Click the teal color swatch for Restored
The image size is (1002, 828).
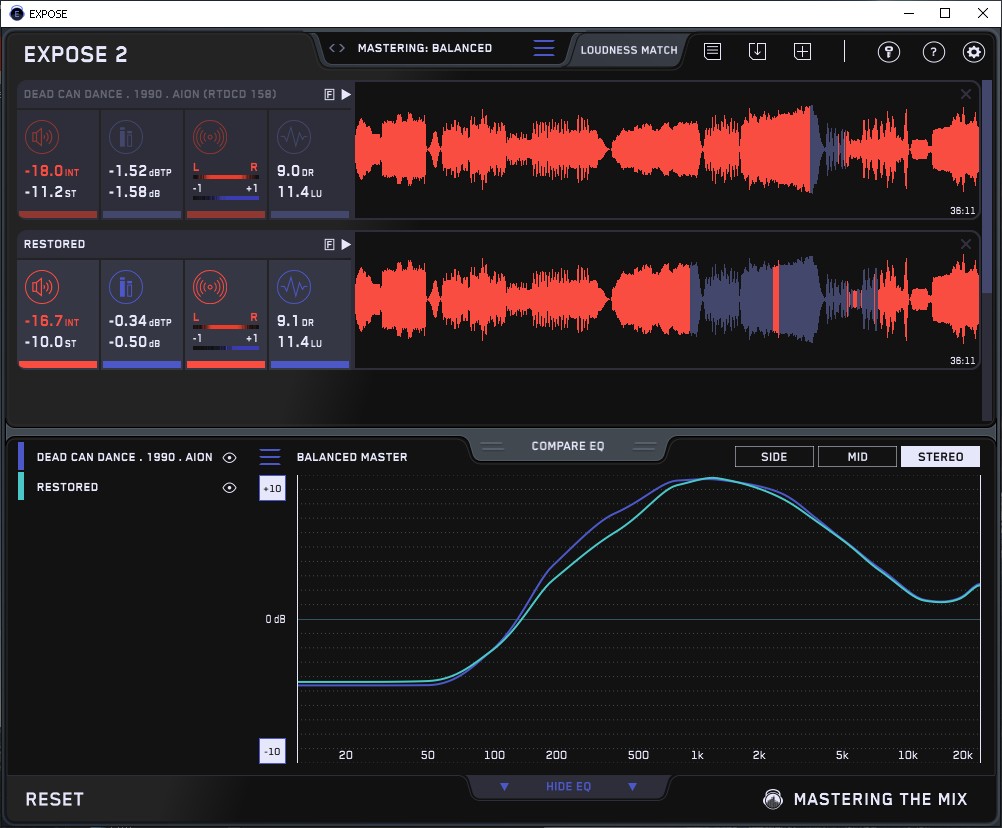(x=21, y=486)
